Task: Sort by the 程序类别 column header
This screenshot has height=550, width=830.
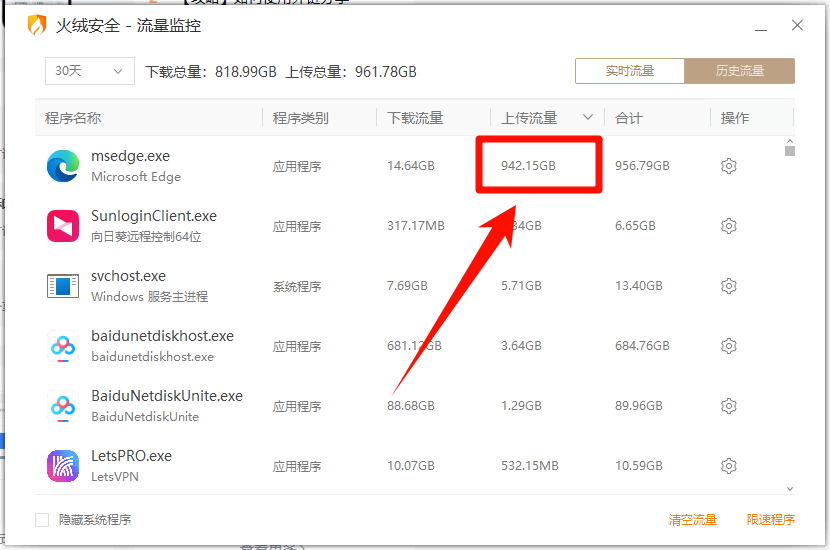Action: [x=301, y=118]
